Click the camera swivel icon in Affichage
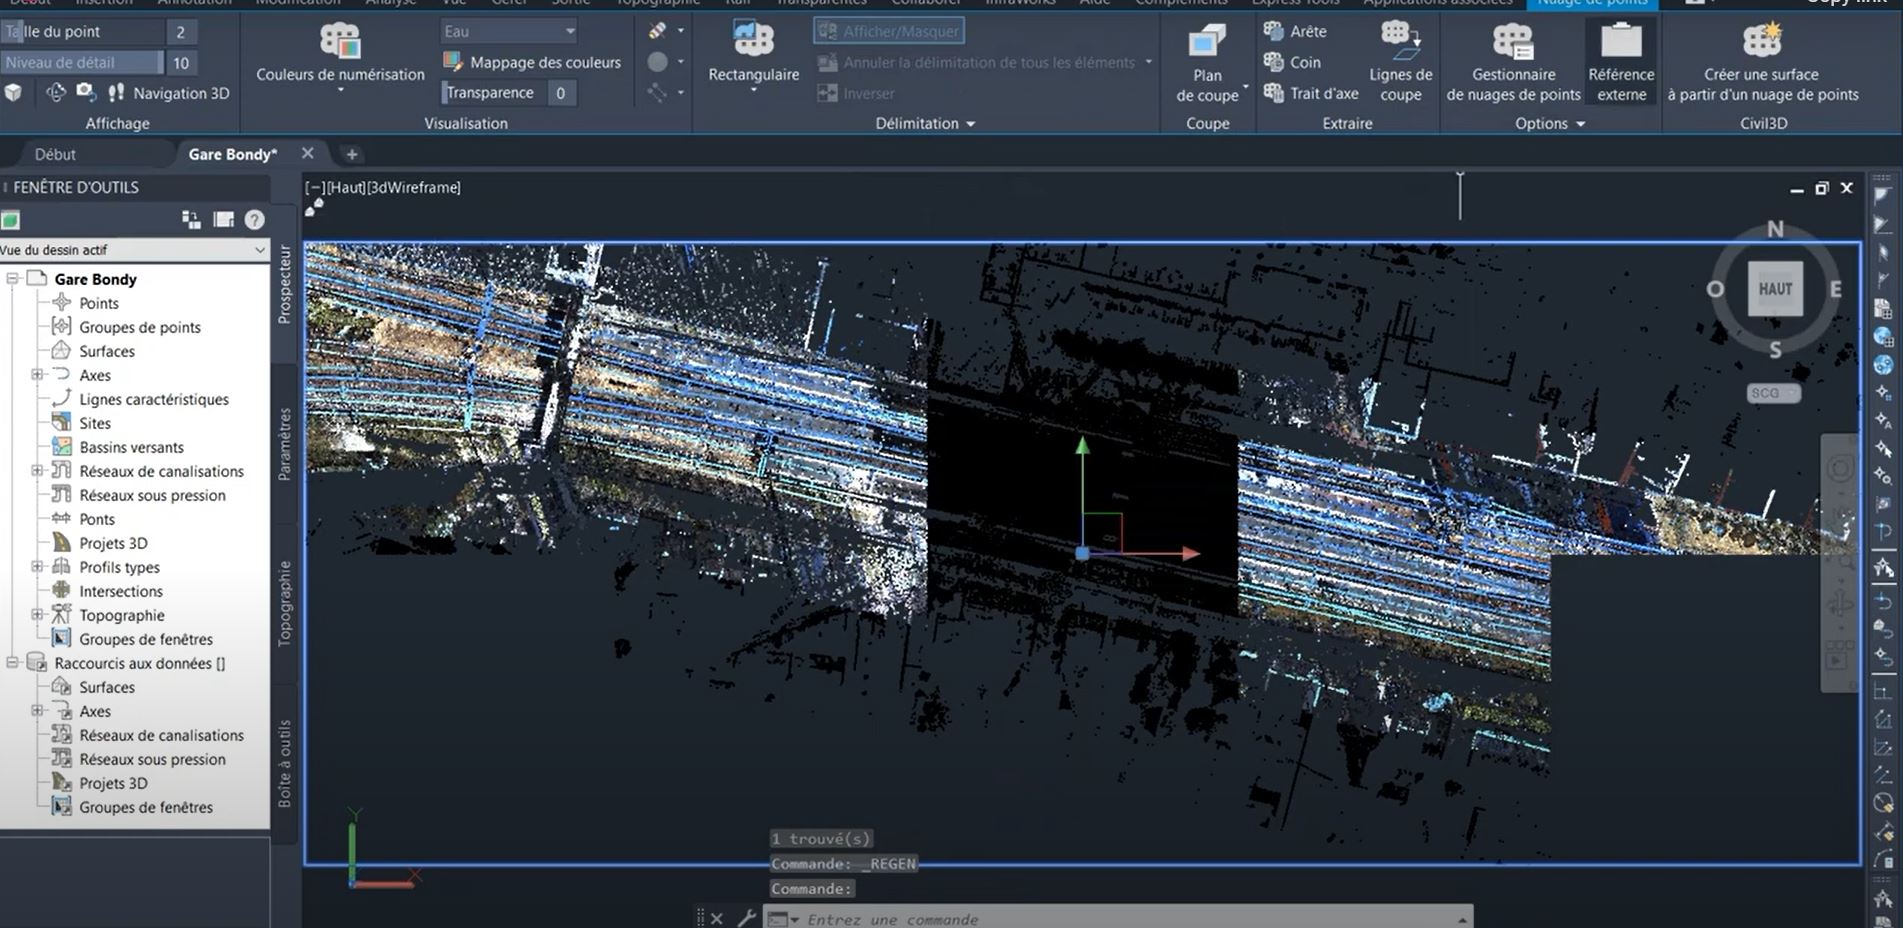The height and width of the screenshot is (928, 1903). tap(86, 92)
